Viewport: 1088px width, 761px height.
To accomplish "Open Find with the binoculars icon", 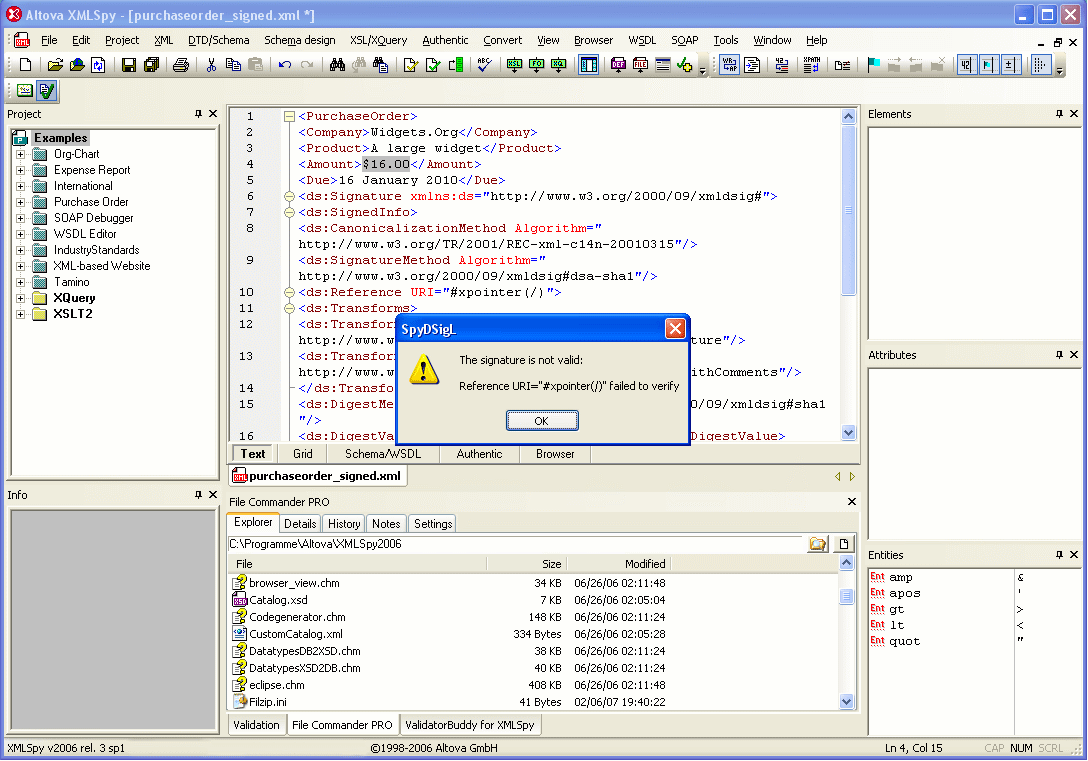I will [337, 65].
